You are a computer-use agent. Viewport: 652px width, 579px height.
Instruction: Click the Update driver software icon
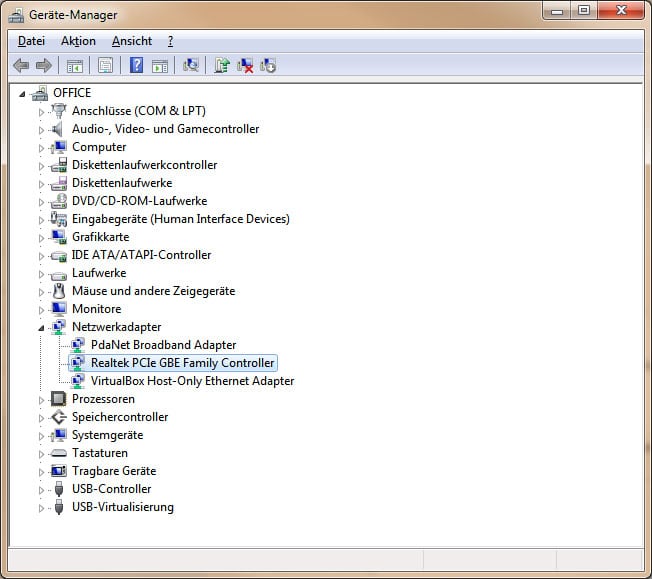[x=222, y=65]
